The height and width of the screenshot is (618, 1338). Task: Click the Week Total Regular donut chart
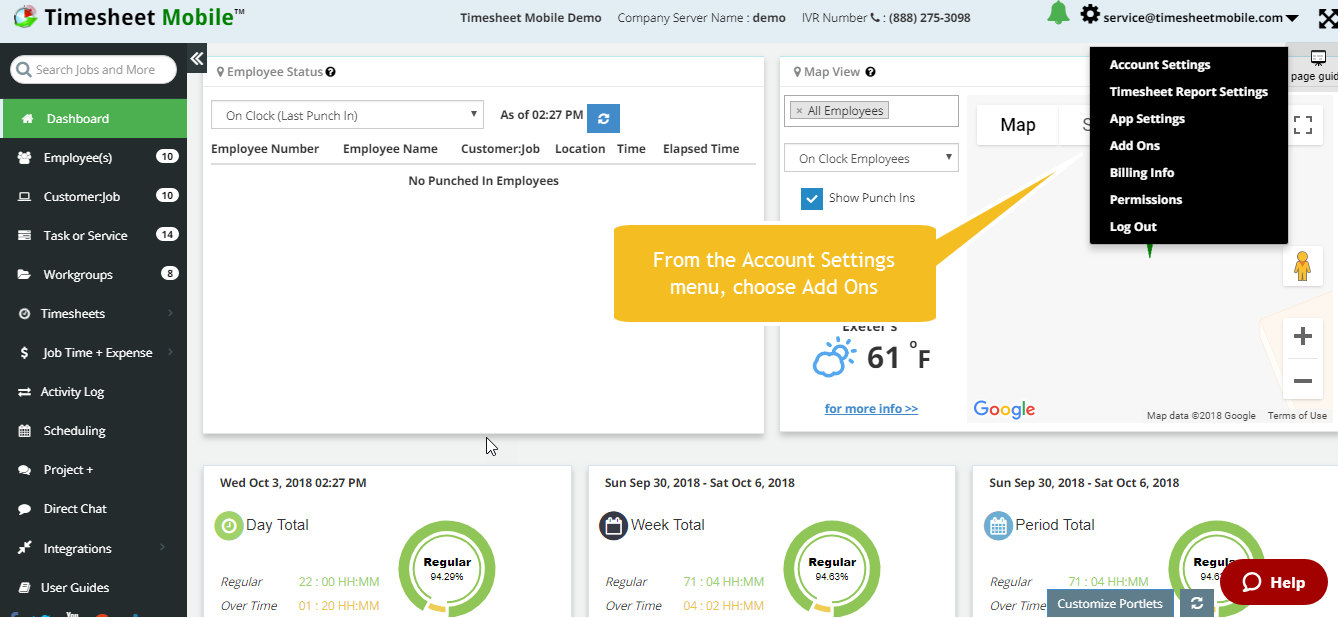tap(832, 567)
